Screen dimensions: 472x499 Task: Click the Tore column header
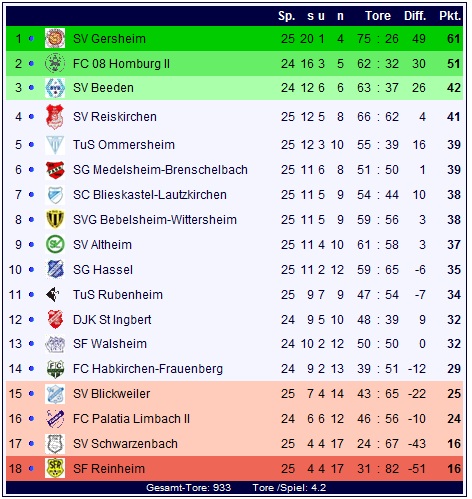click(378, 16)
